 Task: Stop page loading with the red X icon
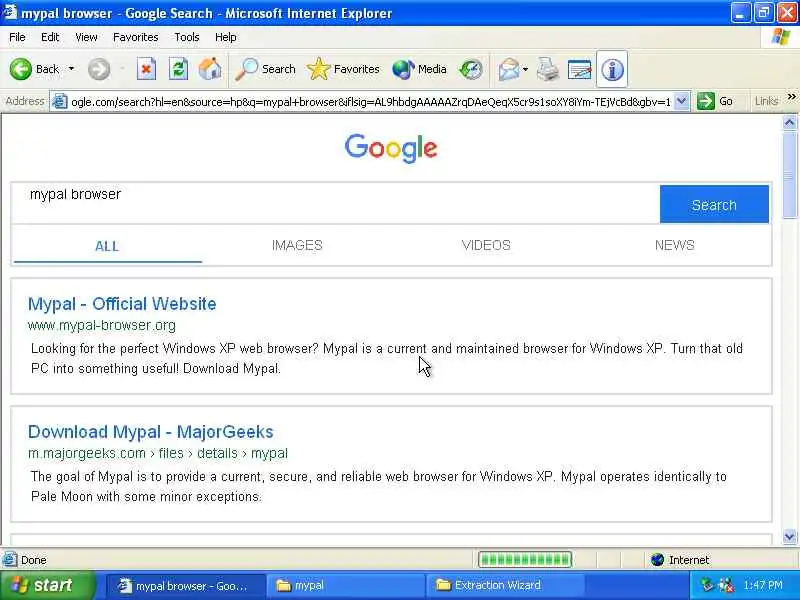(146, 69)
